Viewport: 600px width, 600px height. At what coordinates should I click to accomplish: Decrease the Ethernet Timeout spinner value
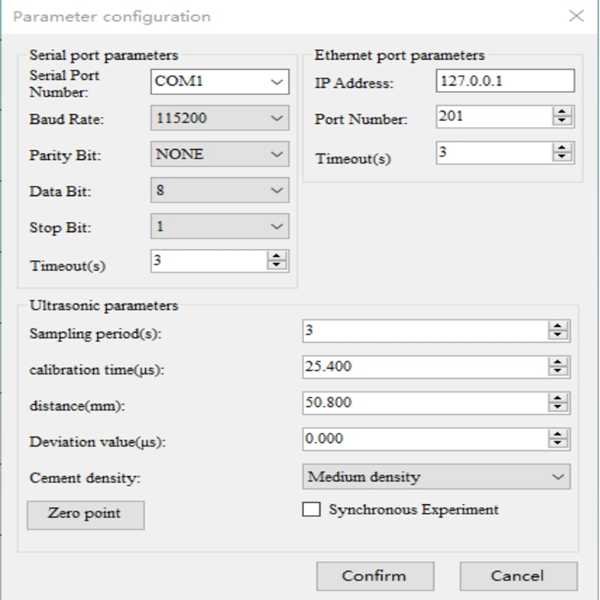[562, 157]
